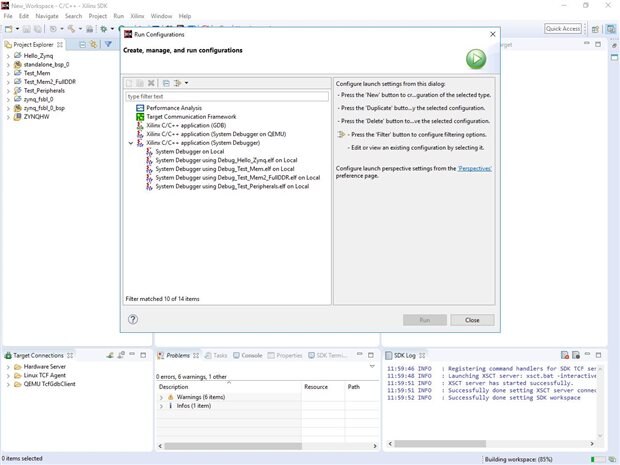Click the Run button in dialog
Screen dimensions: 620x465
click(425, 320)
